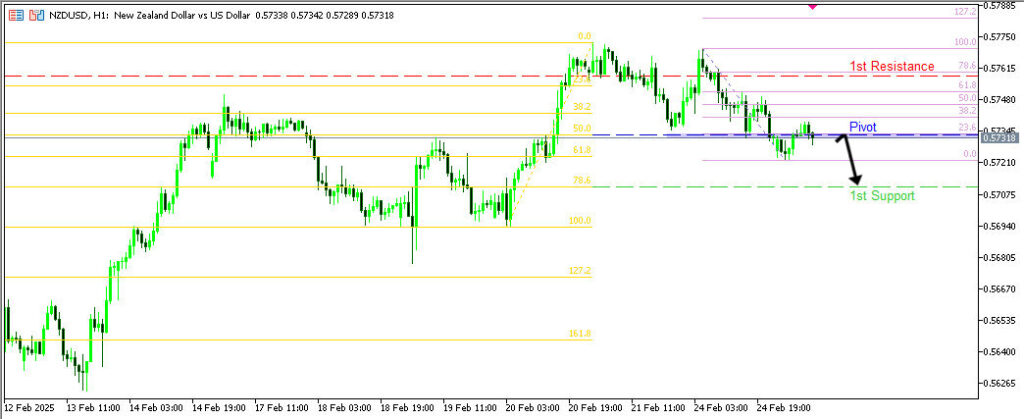The width and height of the screenshot is (1024, 419).
Task: Click the 0.57885 price on the scale
Action: click(1000, 6)
